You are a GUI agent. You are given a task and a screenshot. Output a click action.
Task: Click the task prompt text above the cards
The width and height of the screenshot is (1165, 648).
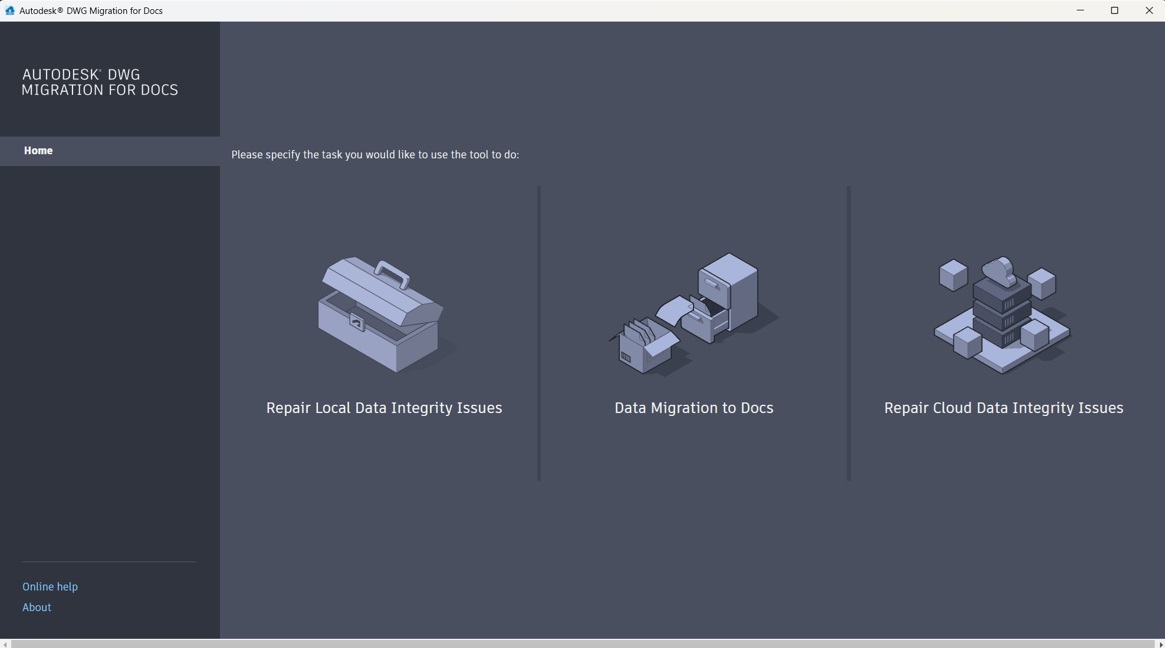pyautogui.click(x=375, y=154)
